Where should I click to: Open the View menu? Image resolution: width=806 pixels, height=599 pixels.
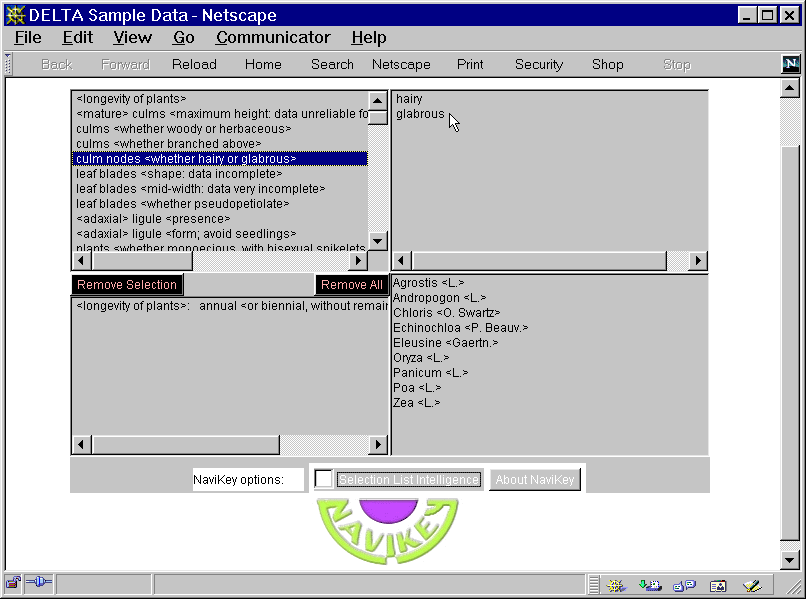coord(133,38)
